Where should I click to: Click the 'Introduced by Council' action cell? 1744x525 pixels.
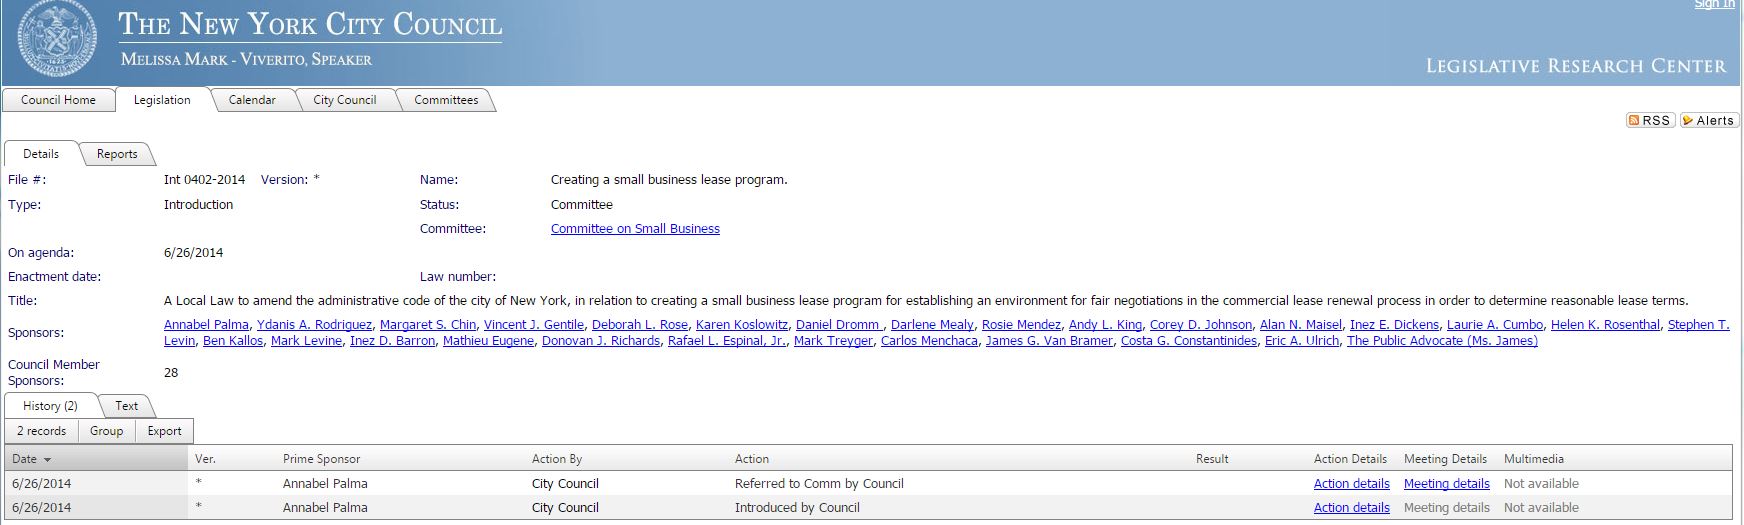click(x=797, y=508)
